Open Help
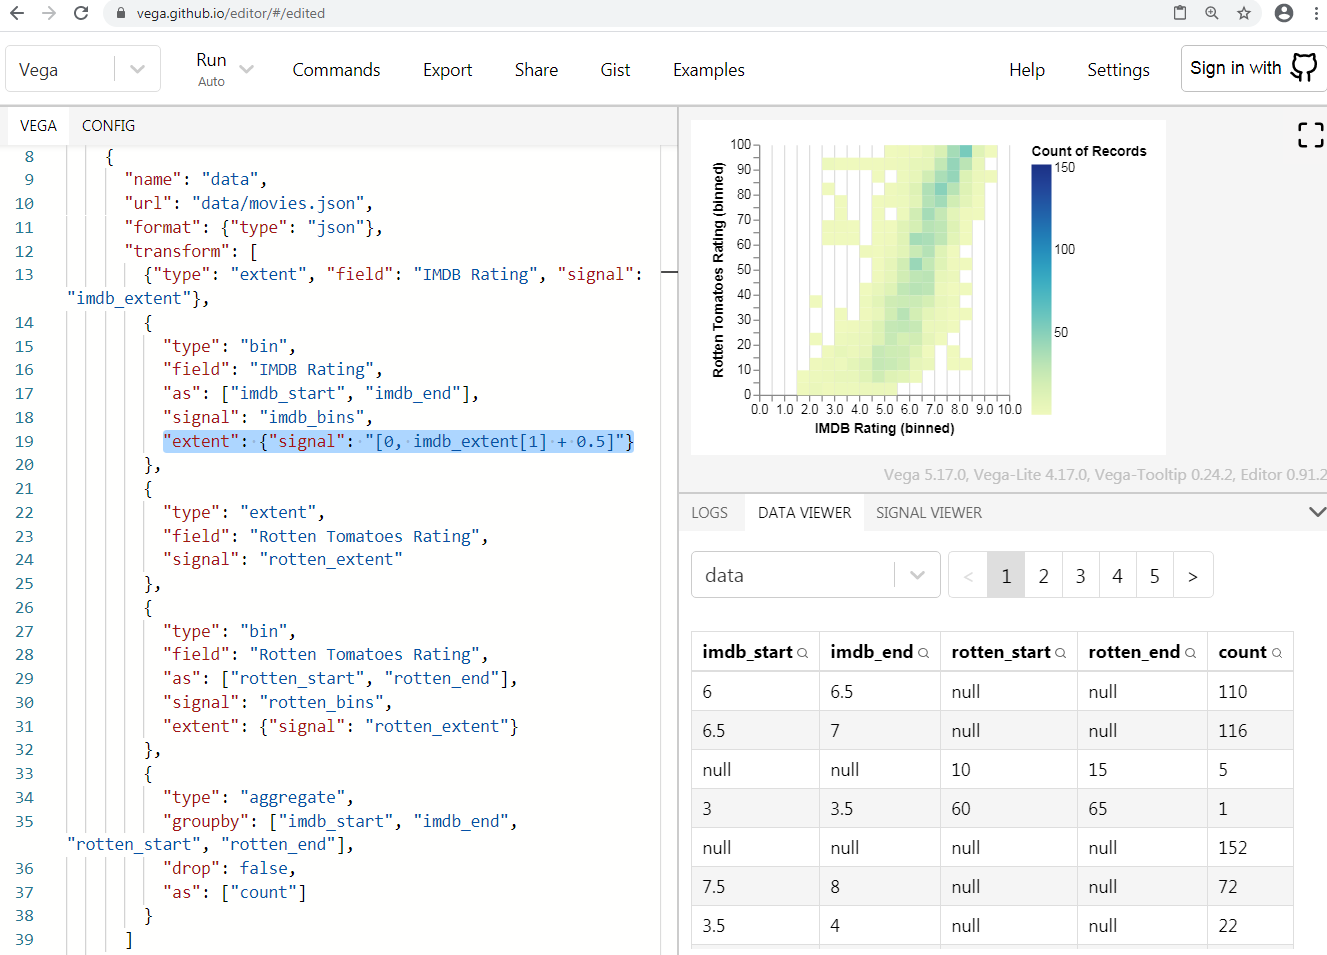This screenshot has width=1327, height=955. 1027,70
